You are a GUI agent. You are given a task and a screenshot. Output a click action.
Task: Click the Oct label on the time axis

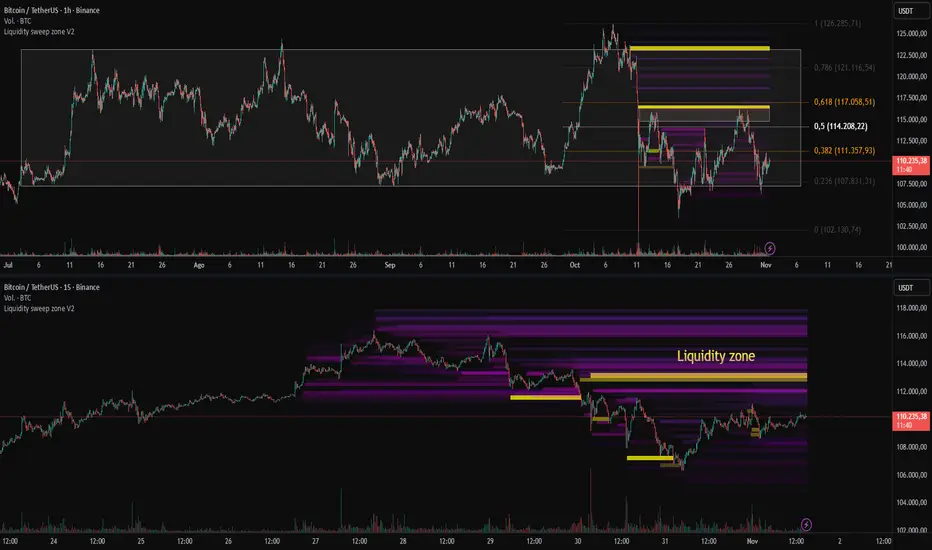[x=575, y=265]
